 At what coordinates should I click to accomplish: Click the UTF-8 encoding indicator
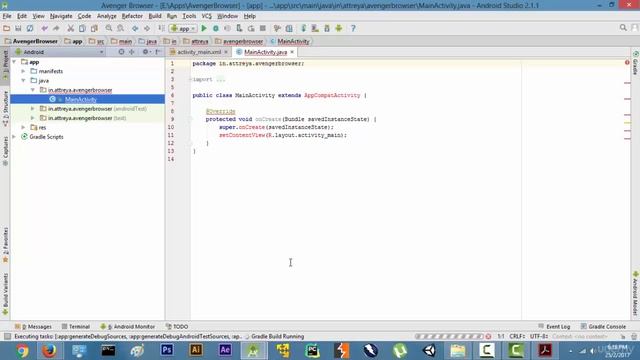539,336
